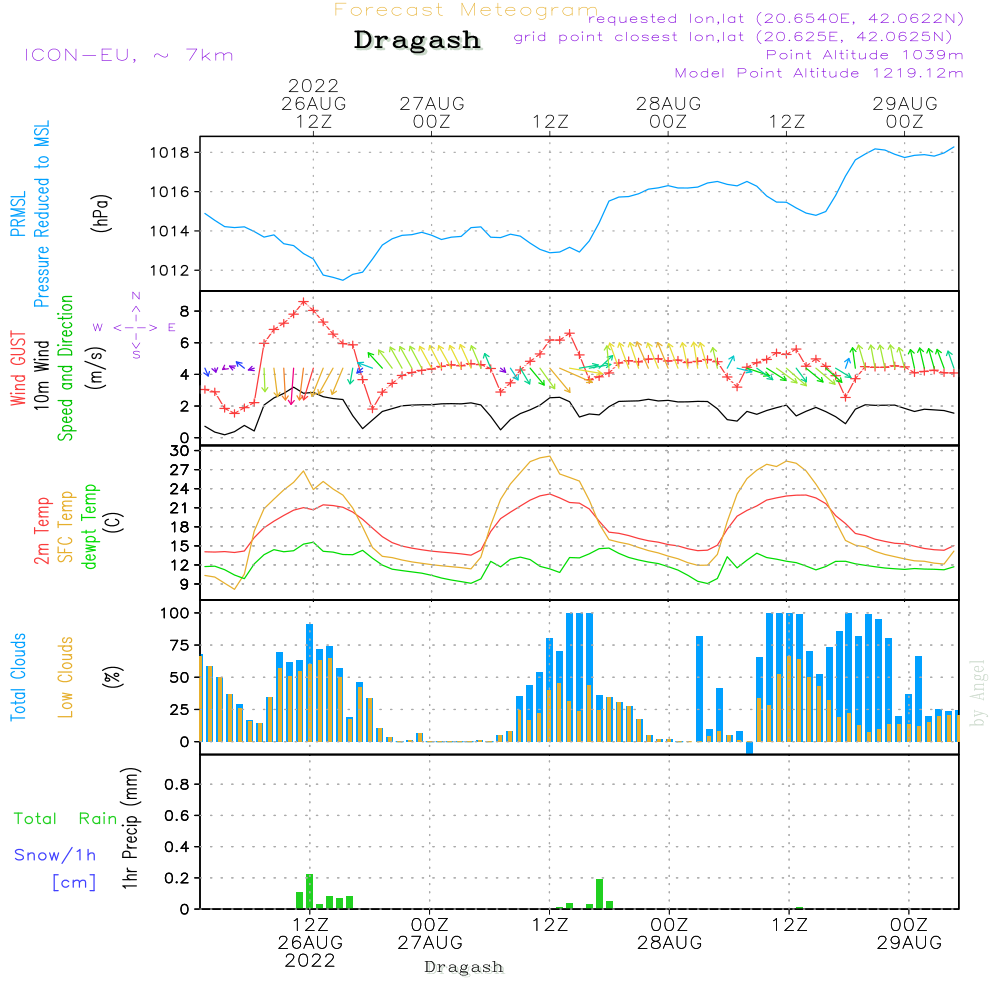This screenshot has height=1000, width=1000.
Task: Click the 'ICON-EU, ~ 7km' model label
Action: tap(129, 55)
